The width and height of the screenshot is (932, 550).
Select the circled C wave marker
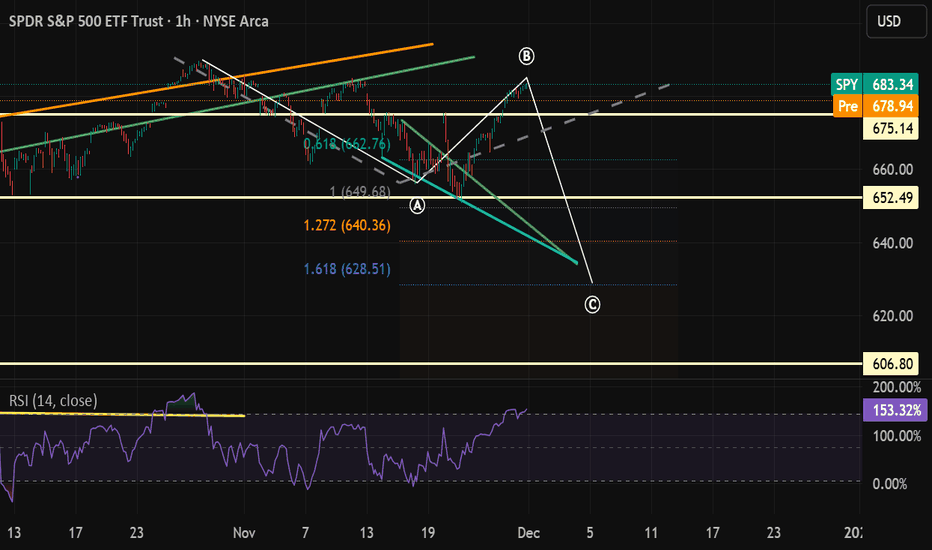point(592,304)
